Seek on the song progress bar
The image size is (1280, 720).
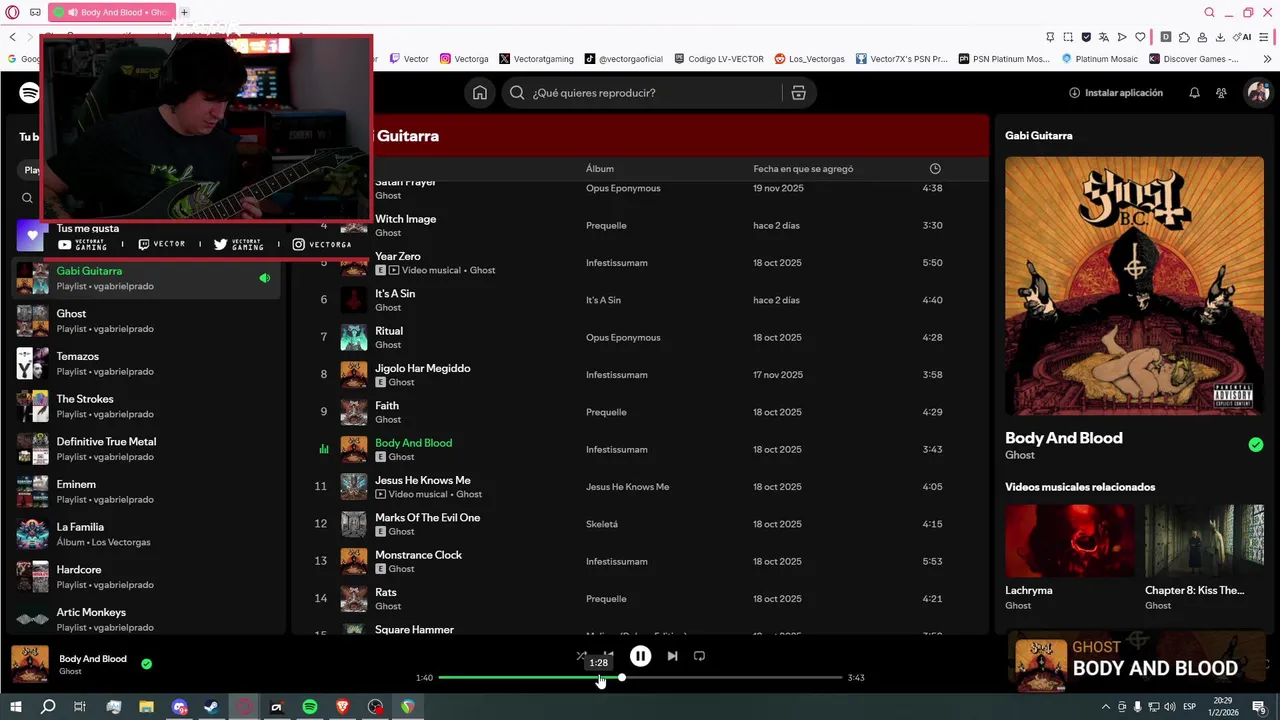(x=640, y=678)
